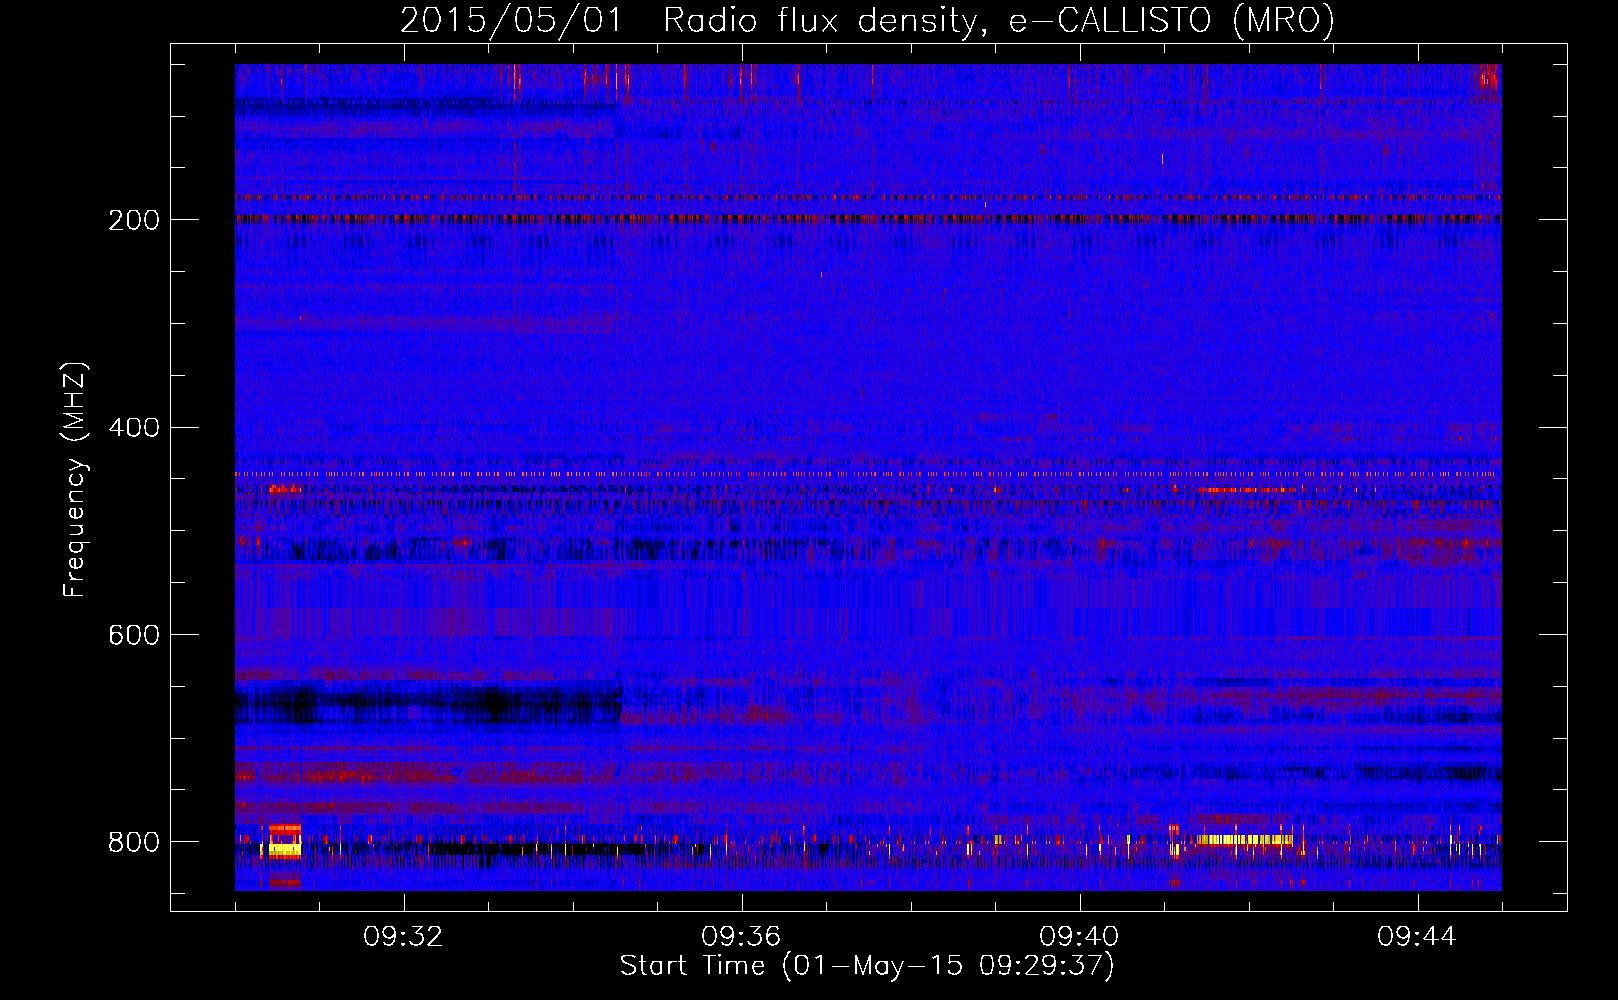Click the 'Start Time (01-May-15 09:29:37)' label

(867, 966)
